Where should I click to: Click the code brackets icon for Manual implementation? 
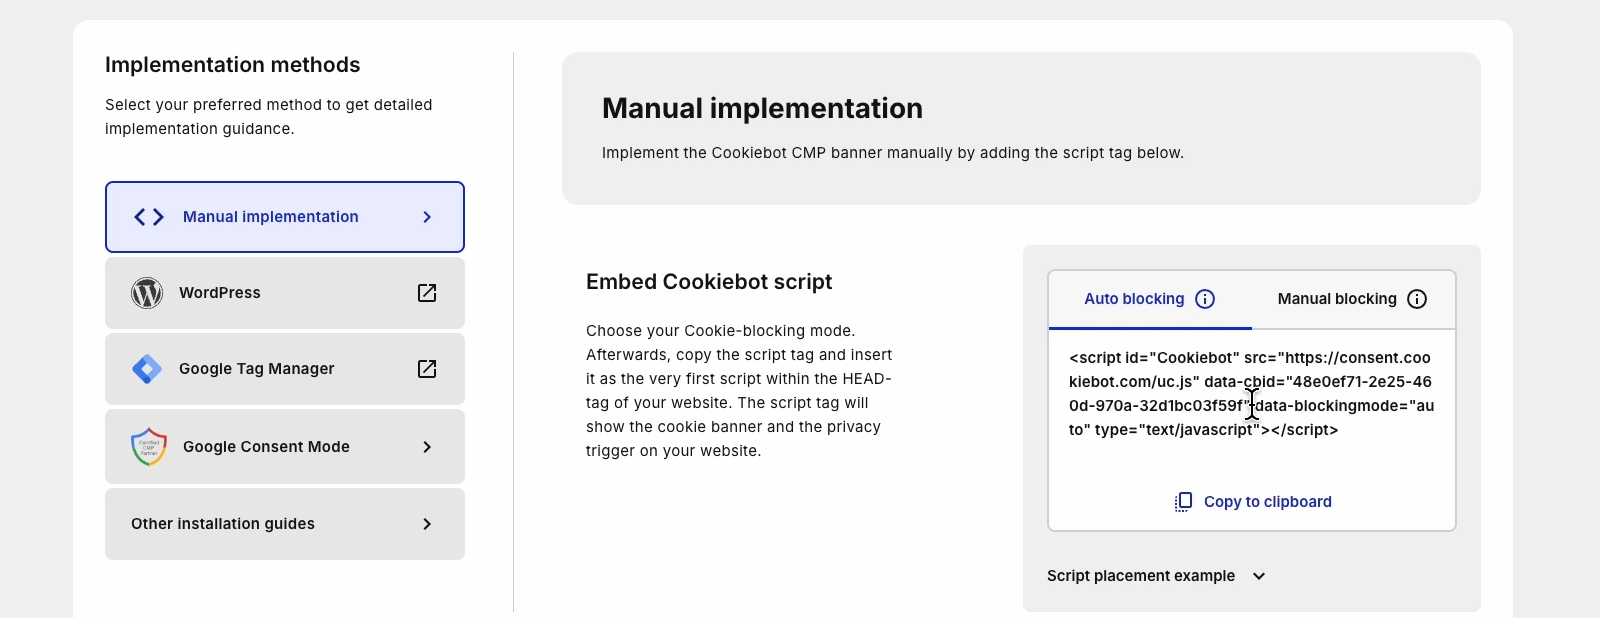click(149, 217)
